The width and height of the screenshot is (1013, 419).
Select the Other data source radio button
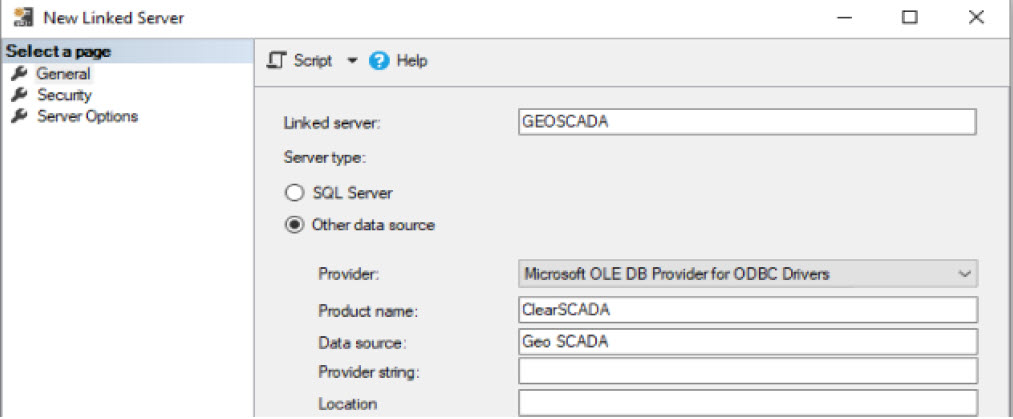[294, 225]
